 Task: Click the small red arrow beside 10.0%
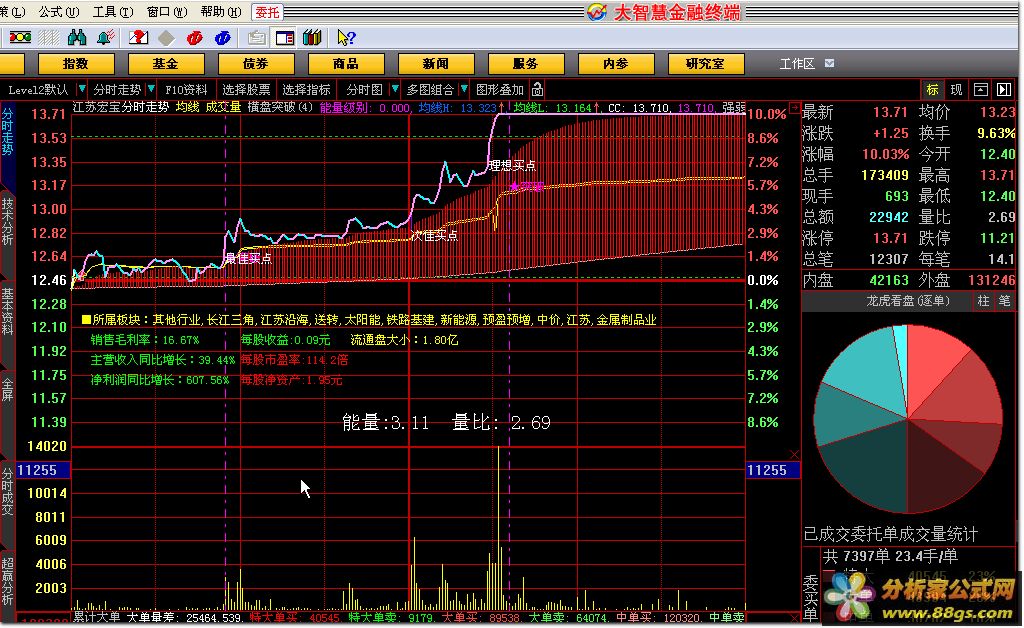coord(794,108)
